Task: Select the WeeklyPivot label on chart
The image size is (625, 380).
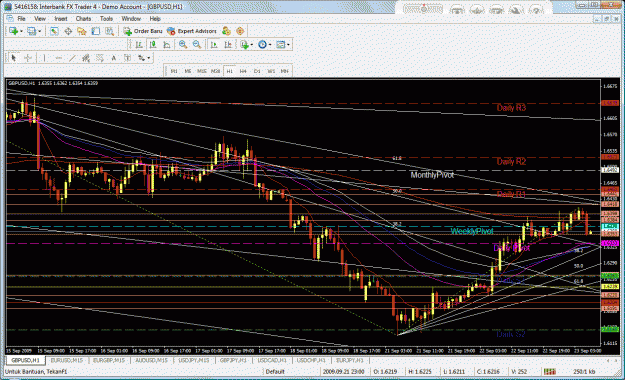Action: point(472,231)
